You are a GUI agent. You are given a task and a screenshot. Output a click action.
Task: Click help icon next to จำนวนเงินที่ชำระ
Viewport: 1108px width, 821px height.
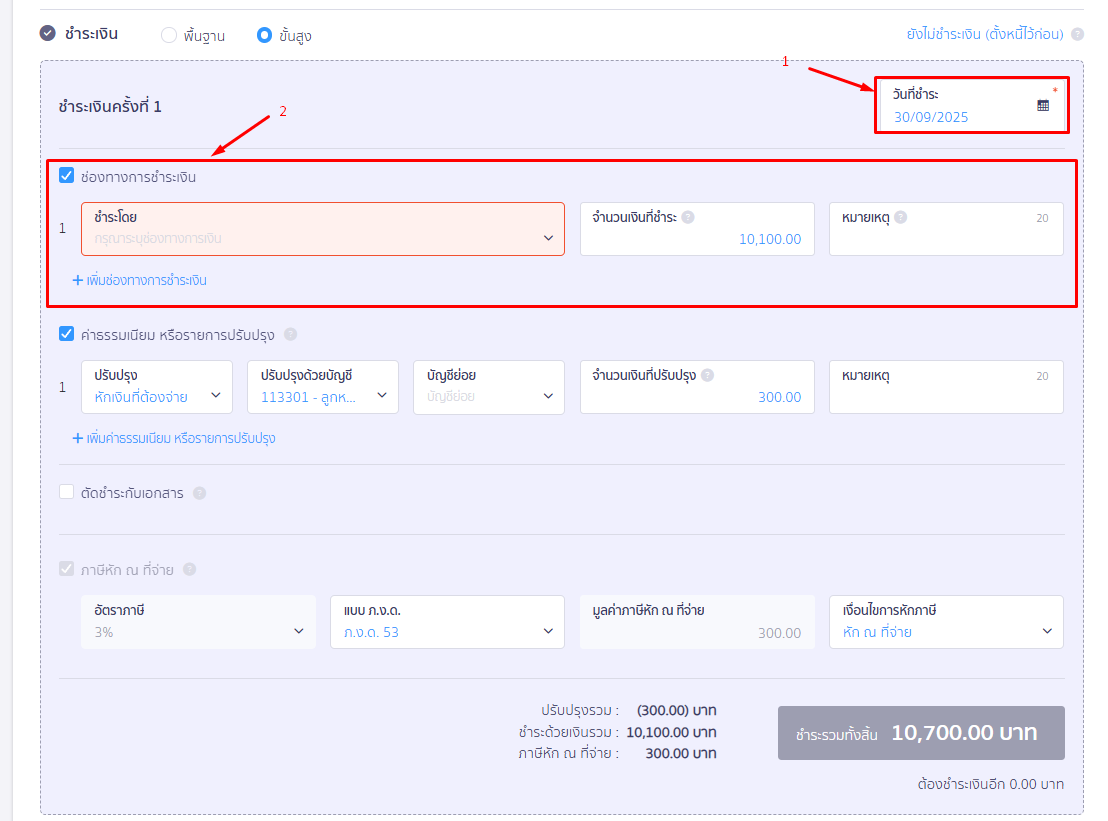(688, 217)
